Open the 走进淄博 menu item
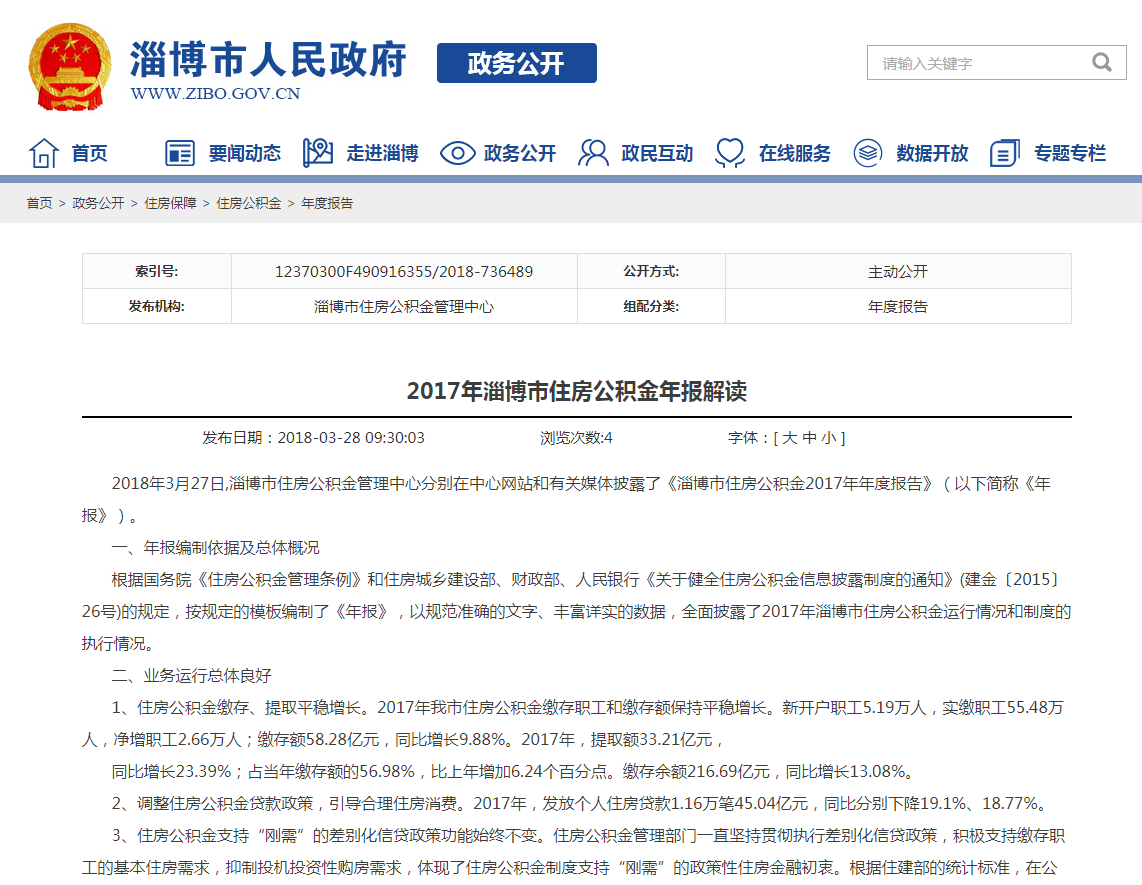The image size is (1142, 885). 382,154
